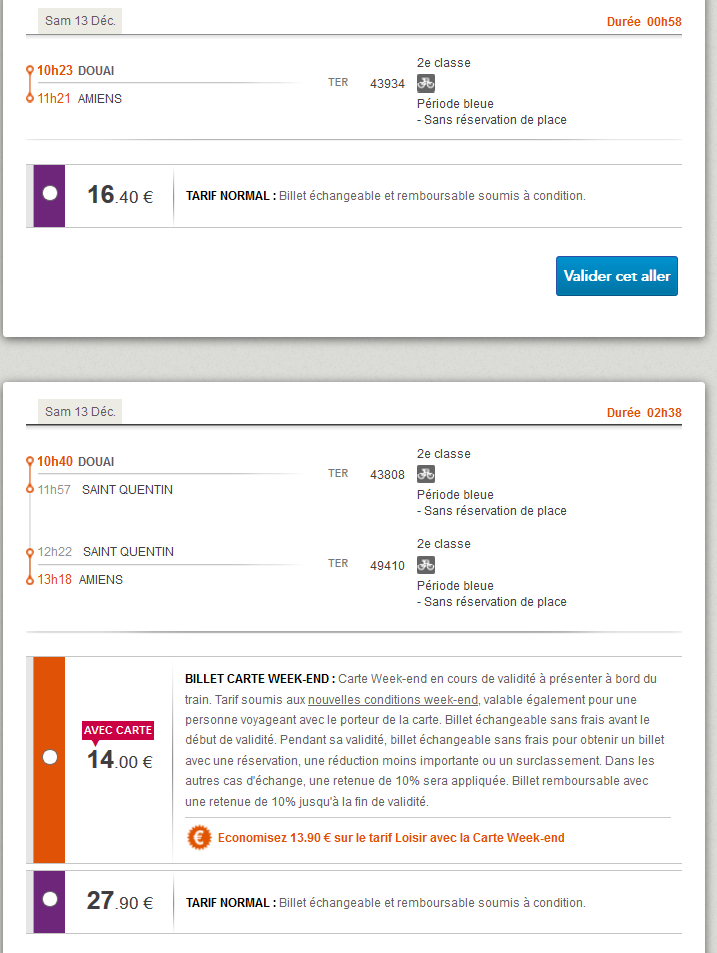
Task: Click the Economisez 13.90 € savings text
Action: pyautogui.click(x=393, y=838)
